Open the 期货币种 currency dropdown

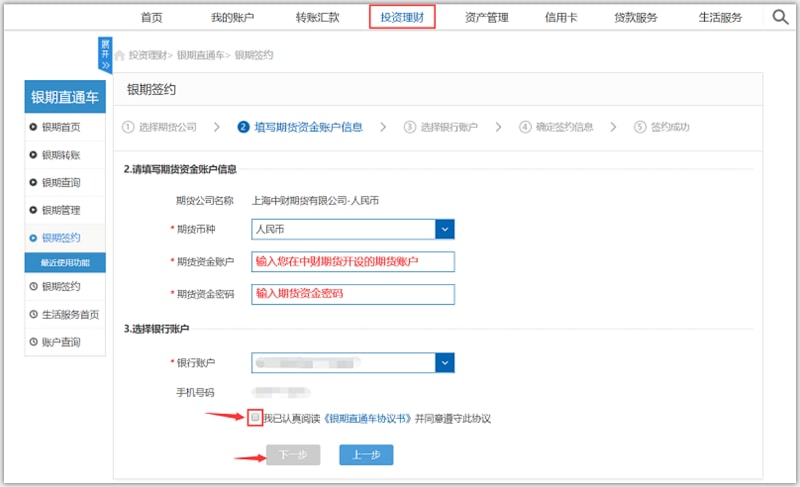tap(445, 230)
